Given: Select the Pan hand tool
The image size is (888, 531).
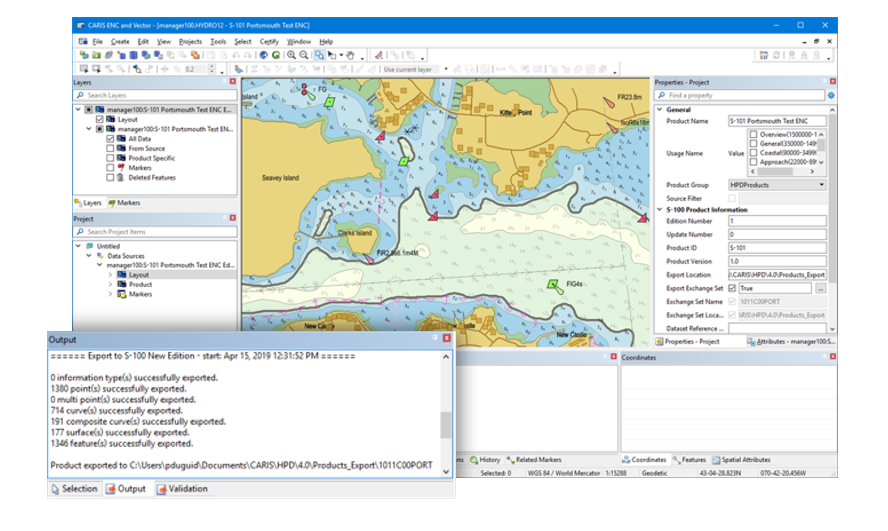Looking at the screenshot, I should tap(351, 55).
